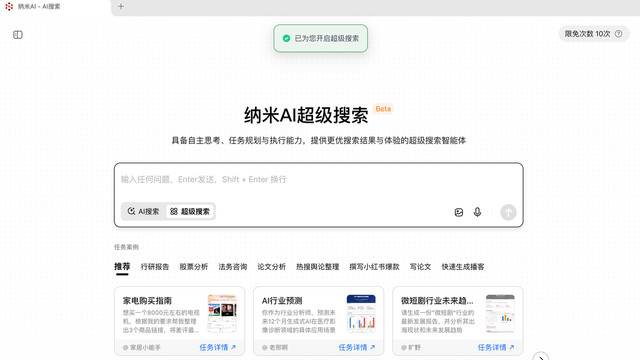Click the microphone voice input icon
Image resolution: width=640 pixels, height=360 pixels.
(477, 212)
